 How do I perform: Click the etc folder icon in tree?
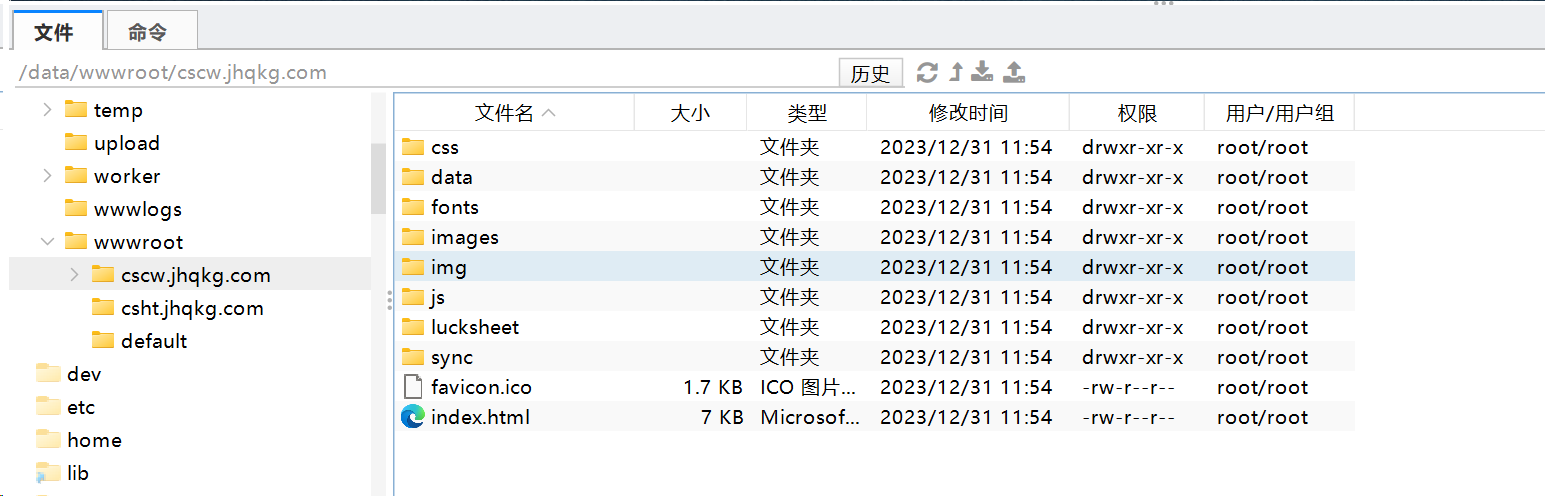point(49,407)
